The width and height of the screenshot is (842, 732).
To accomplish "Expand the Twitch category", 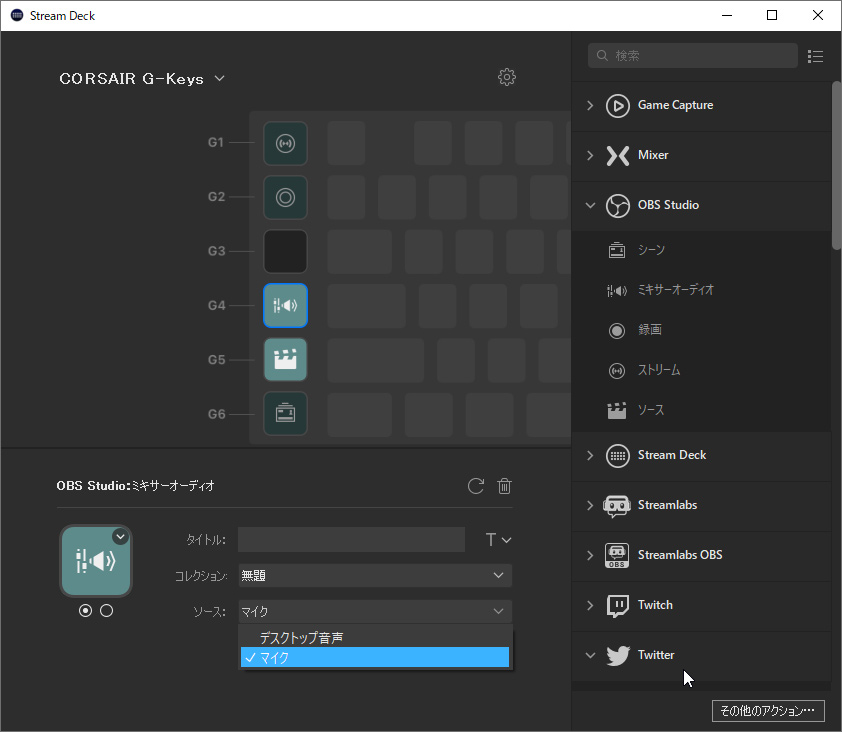I will coord(590,606).
